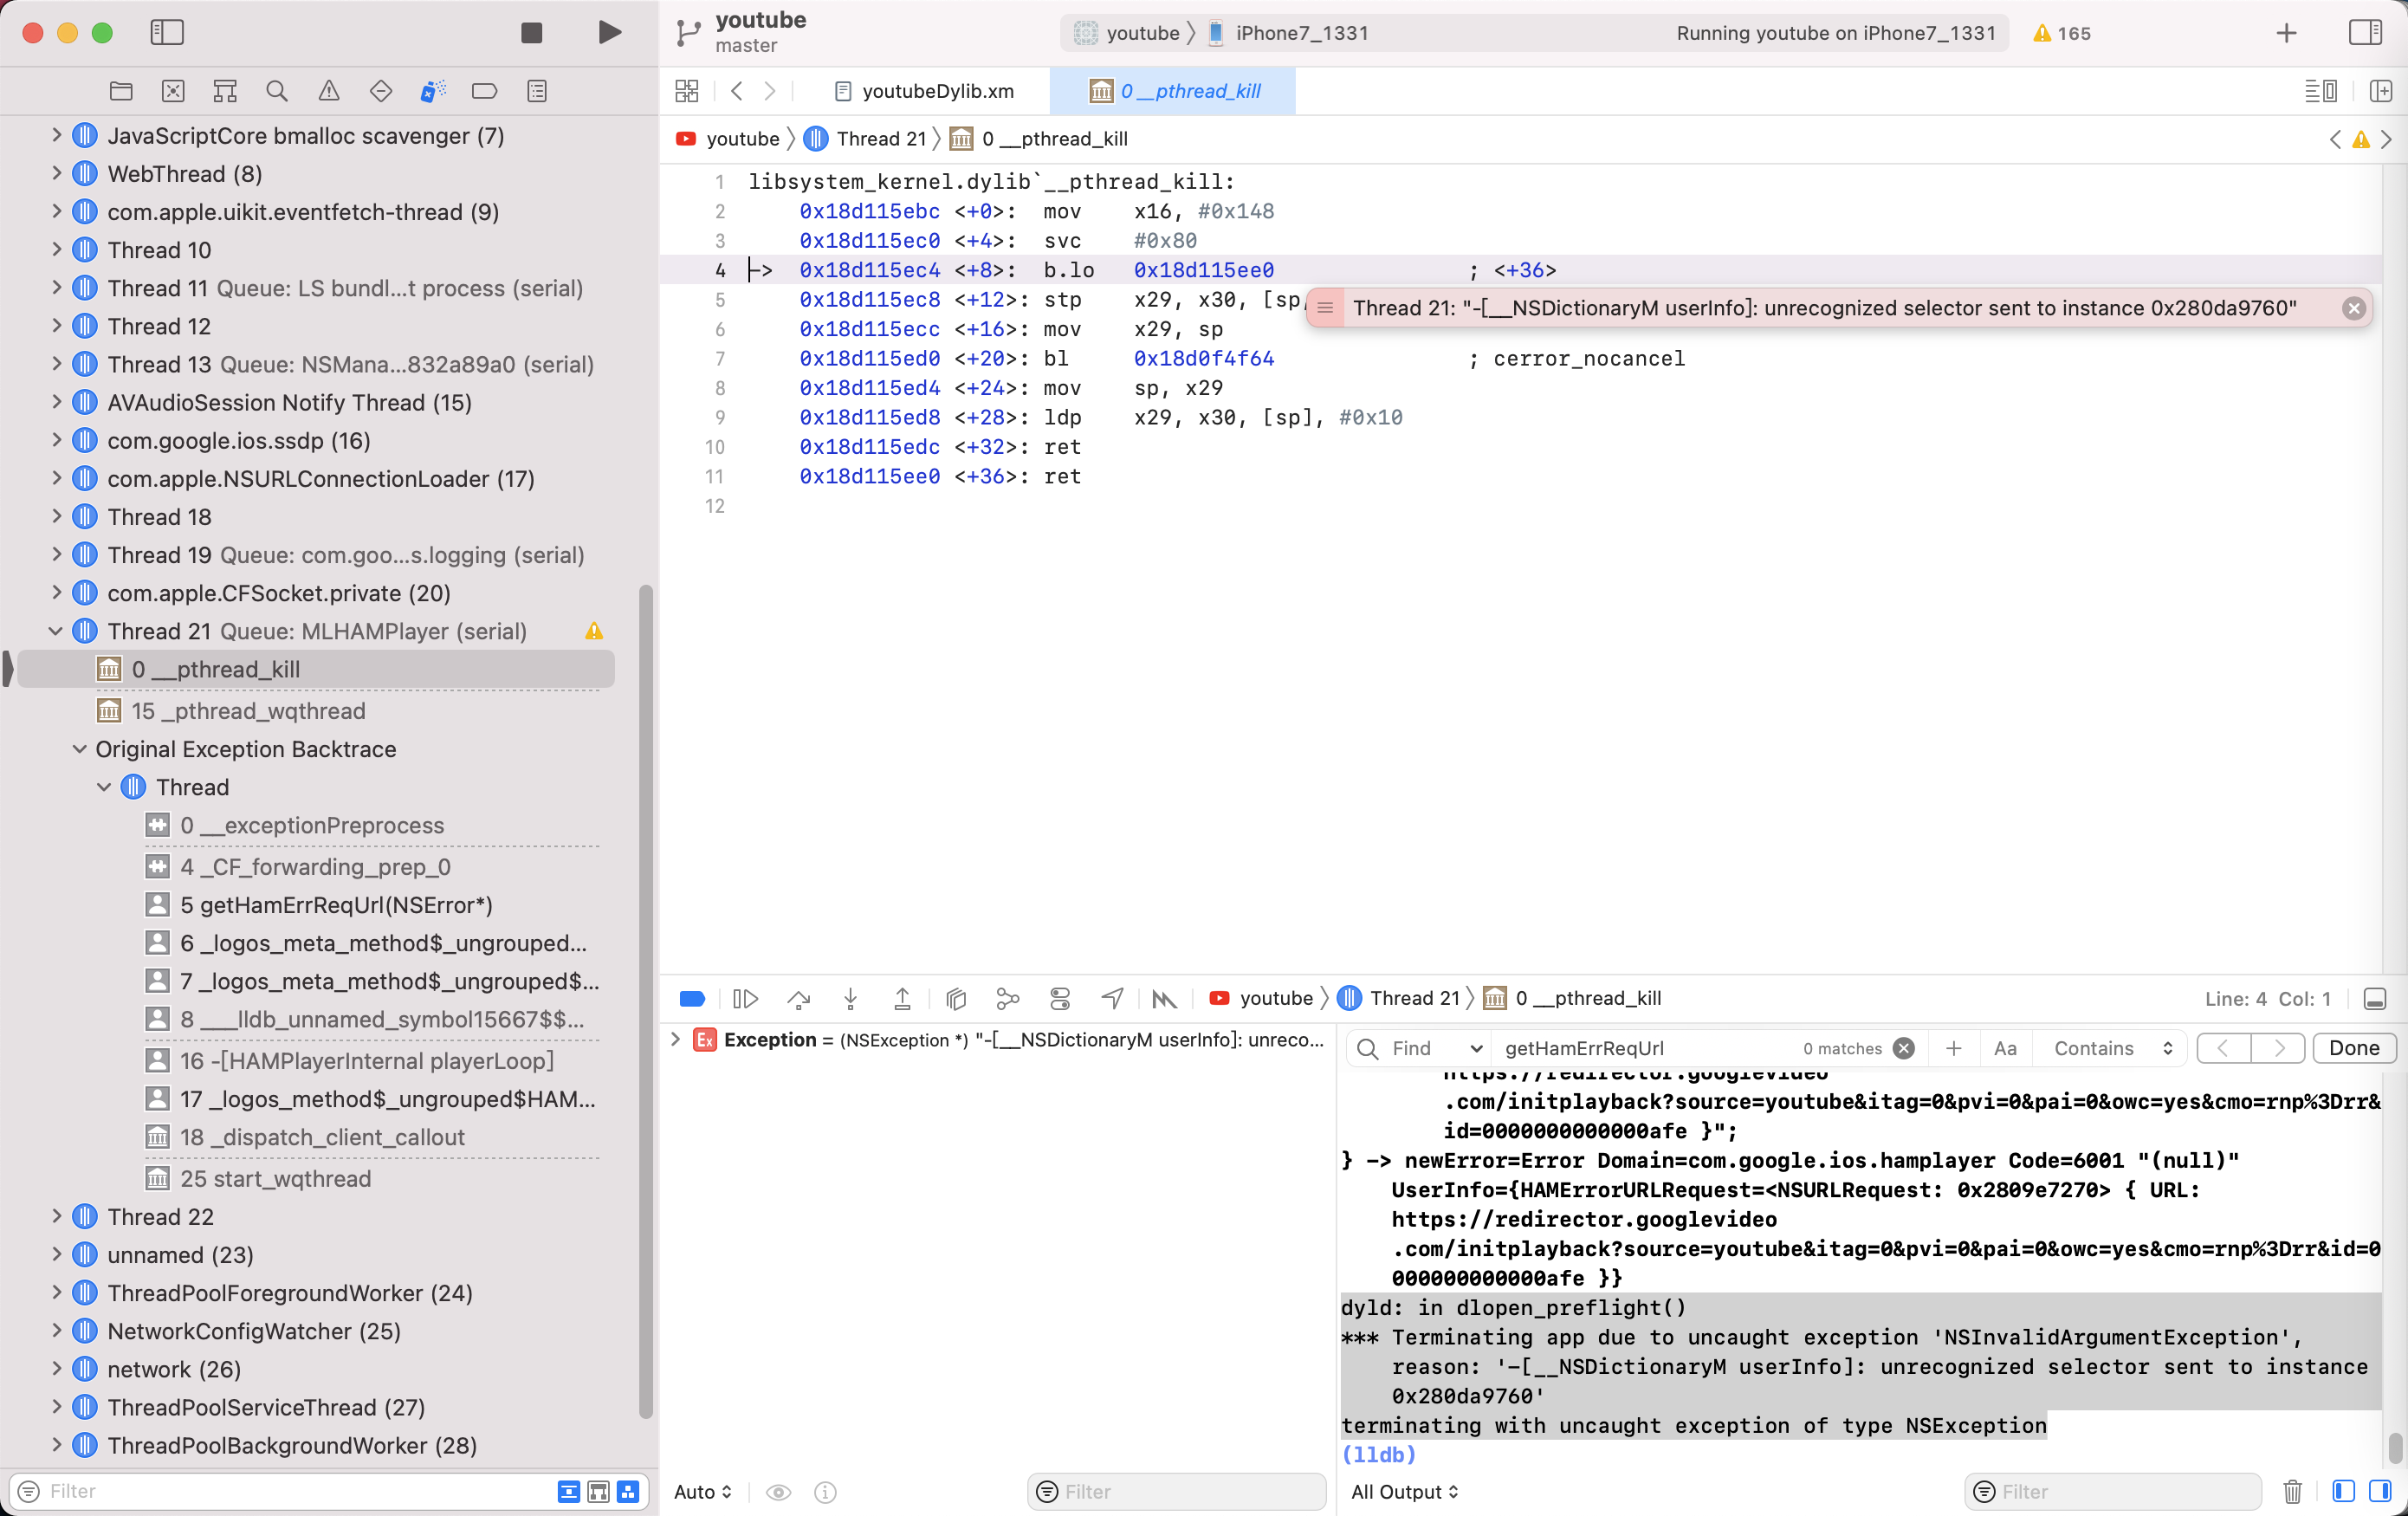Toggle Quick Look eye icon

tap(778, 1491)
